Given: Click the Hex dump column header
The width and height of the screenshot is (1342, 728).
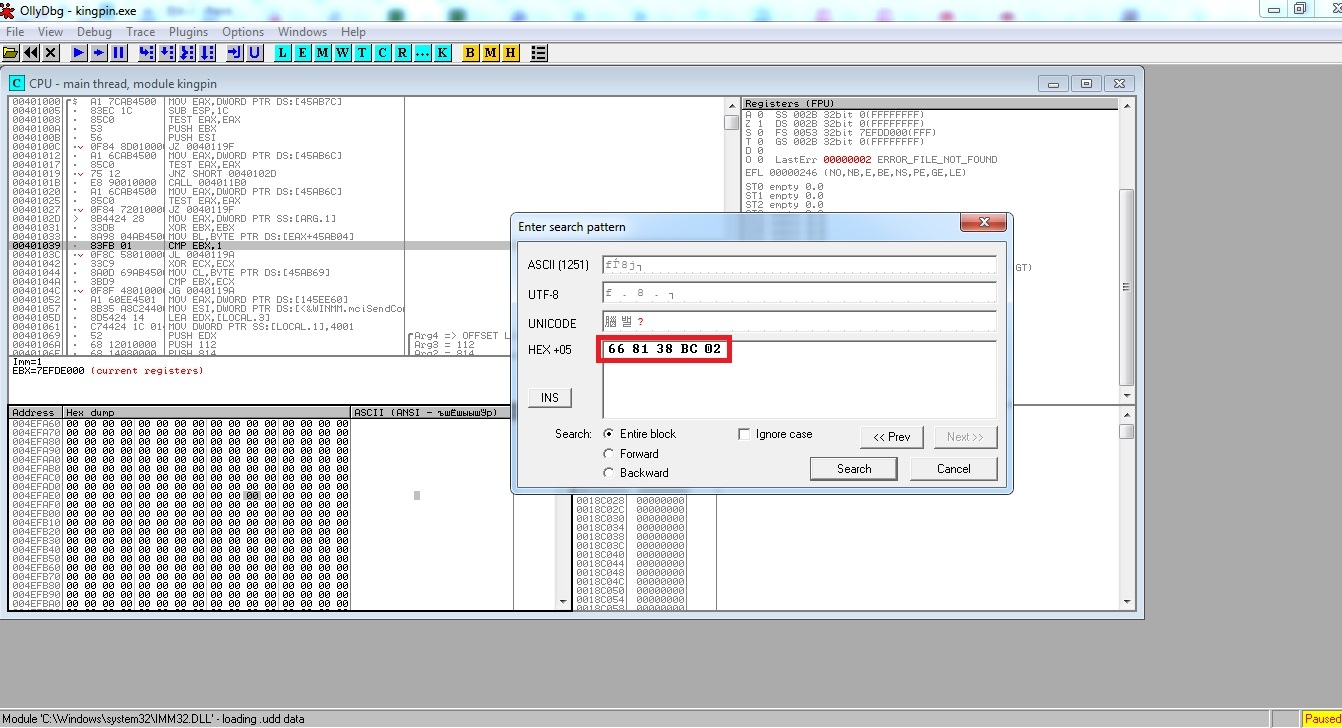Looking at the screenshot, I should [207, 412].
